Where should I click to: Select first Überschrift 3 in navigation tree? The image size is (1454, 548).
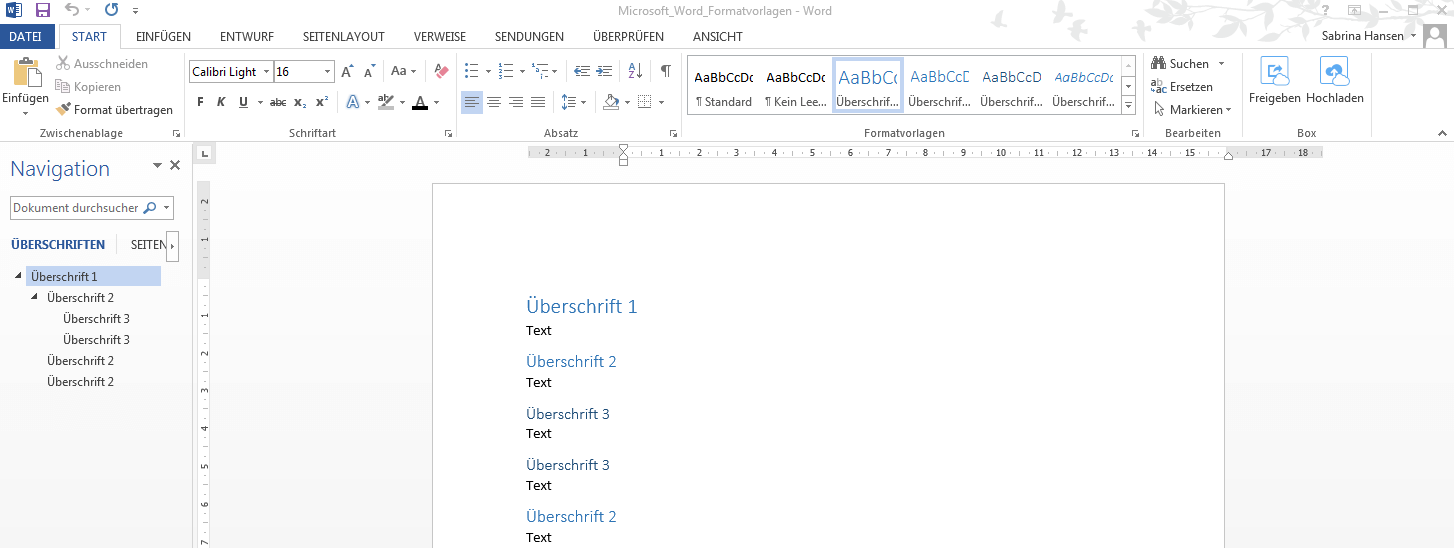(96, 318)
